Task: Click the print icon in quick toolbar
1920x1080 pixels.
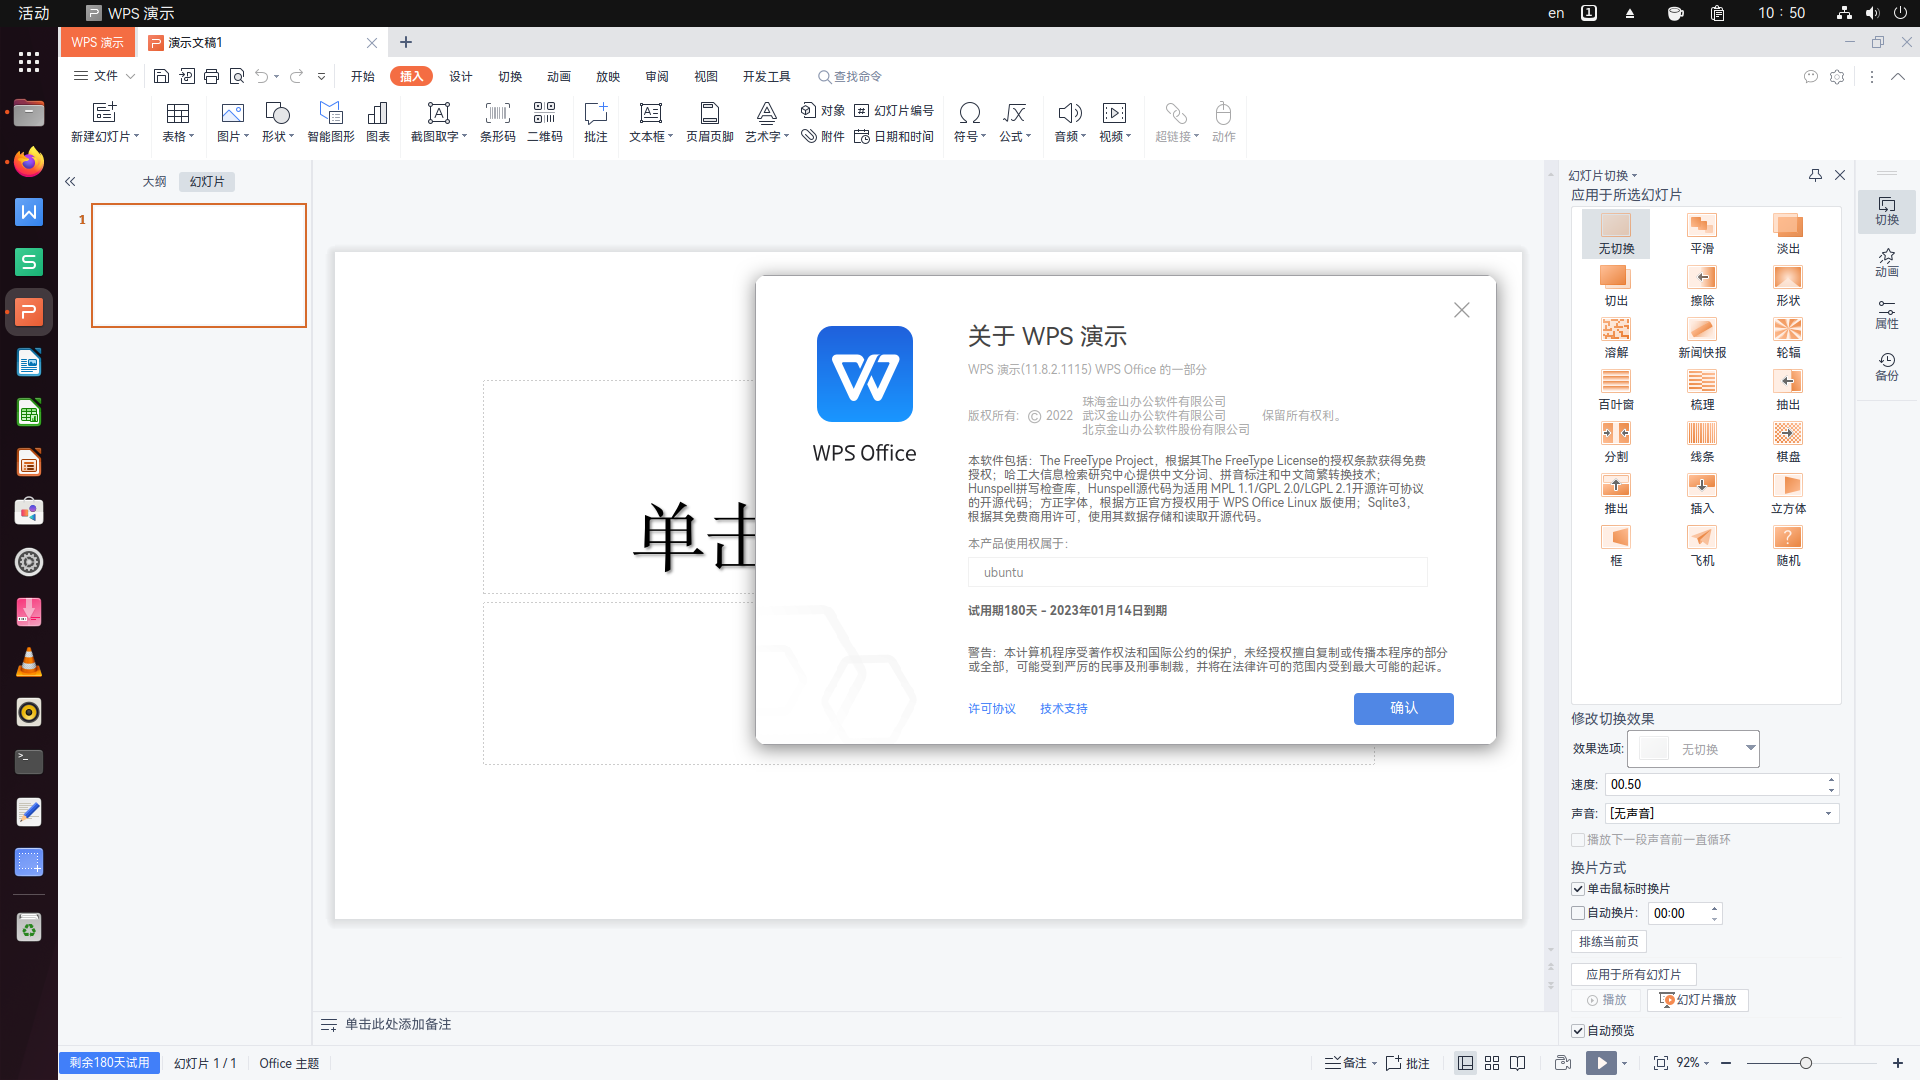Action: [x=211, y=76]
